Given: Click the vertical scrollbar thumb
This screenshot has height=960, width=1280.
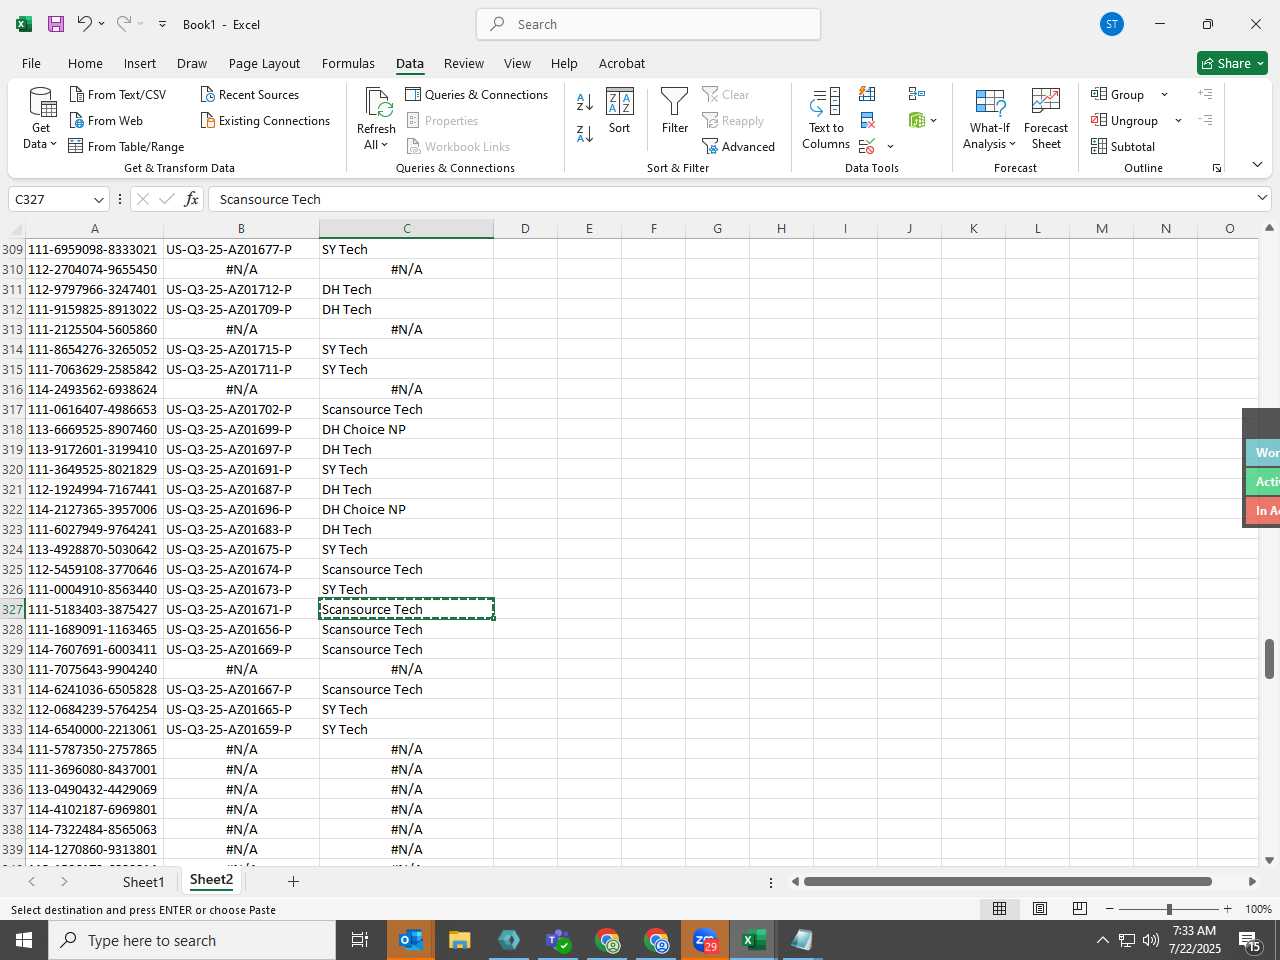Looking at the screenshot, I should click(x=1269, y=658).
